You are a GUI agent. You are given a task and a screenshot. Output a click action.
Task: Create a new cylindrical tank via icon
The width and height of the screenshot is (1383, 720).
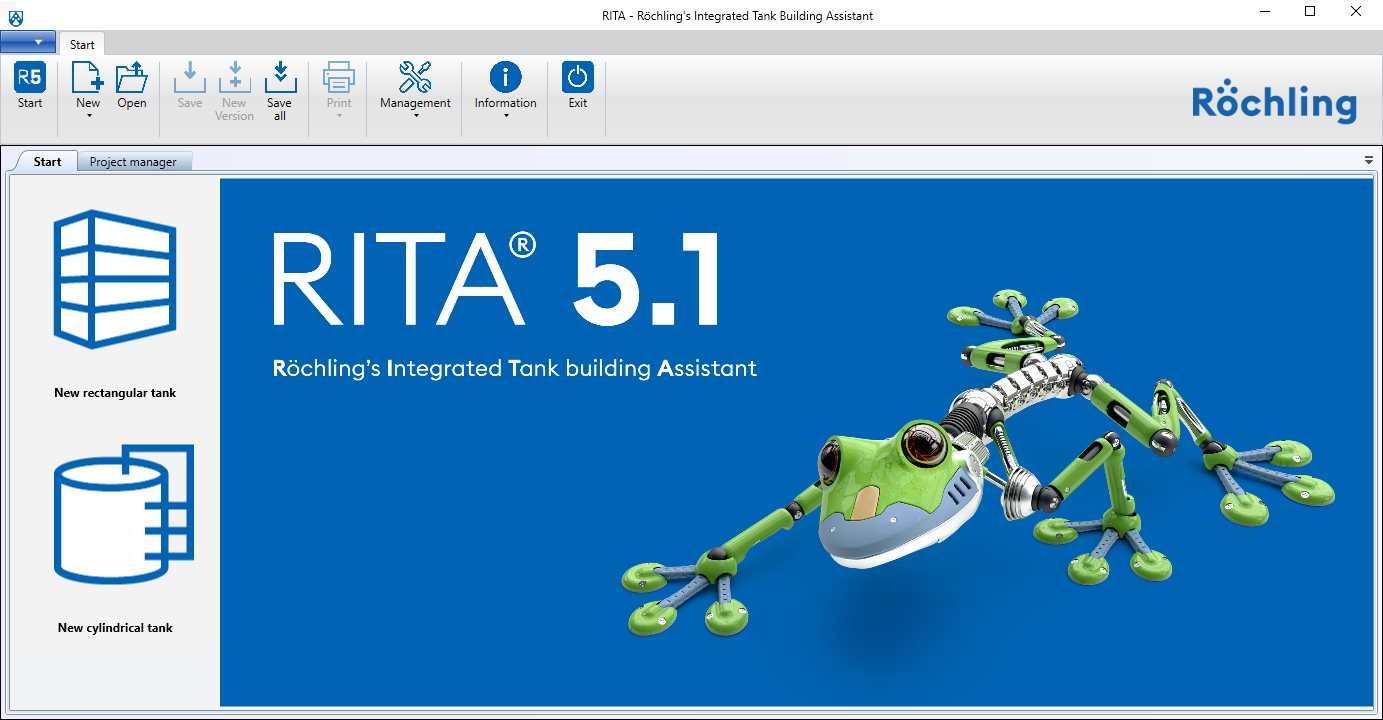(122, 514)
